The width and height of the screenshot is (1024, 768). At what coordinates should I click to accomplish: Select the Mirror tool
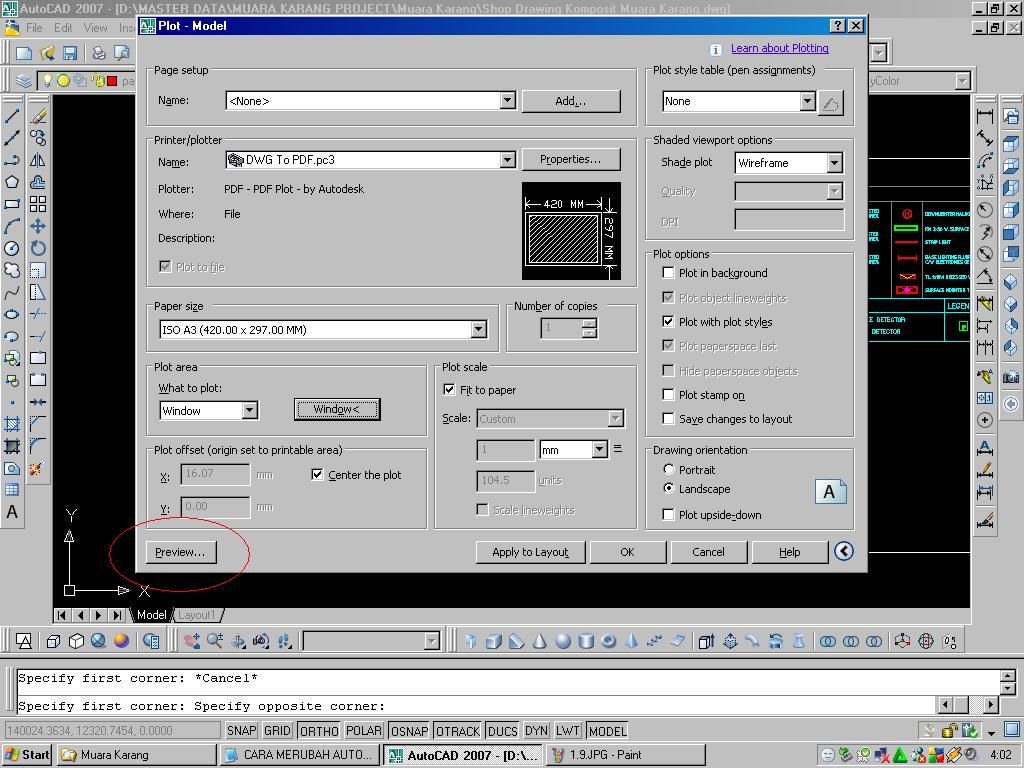[38, 160]
